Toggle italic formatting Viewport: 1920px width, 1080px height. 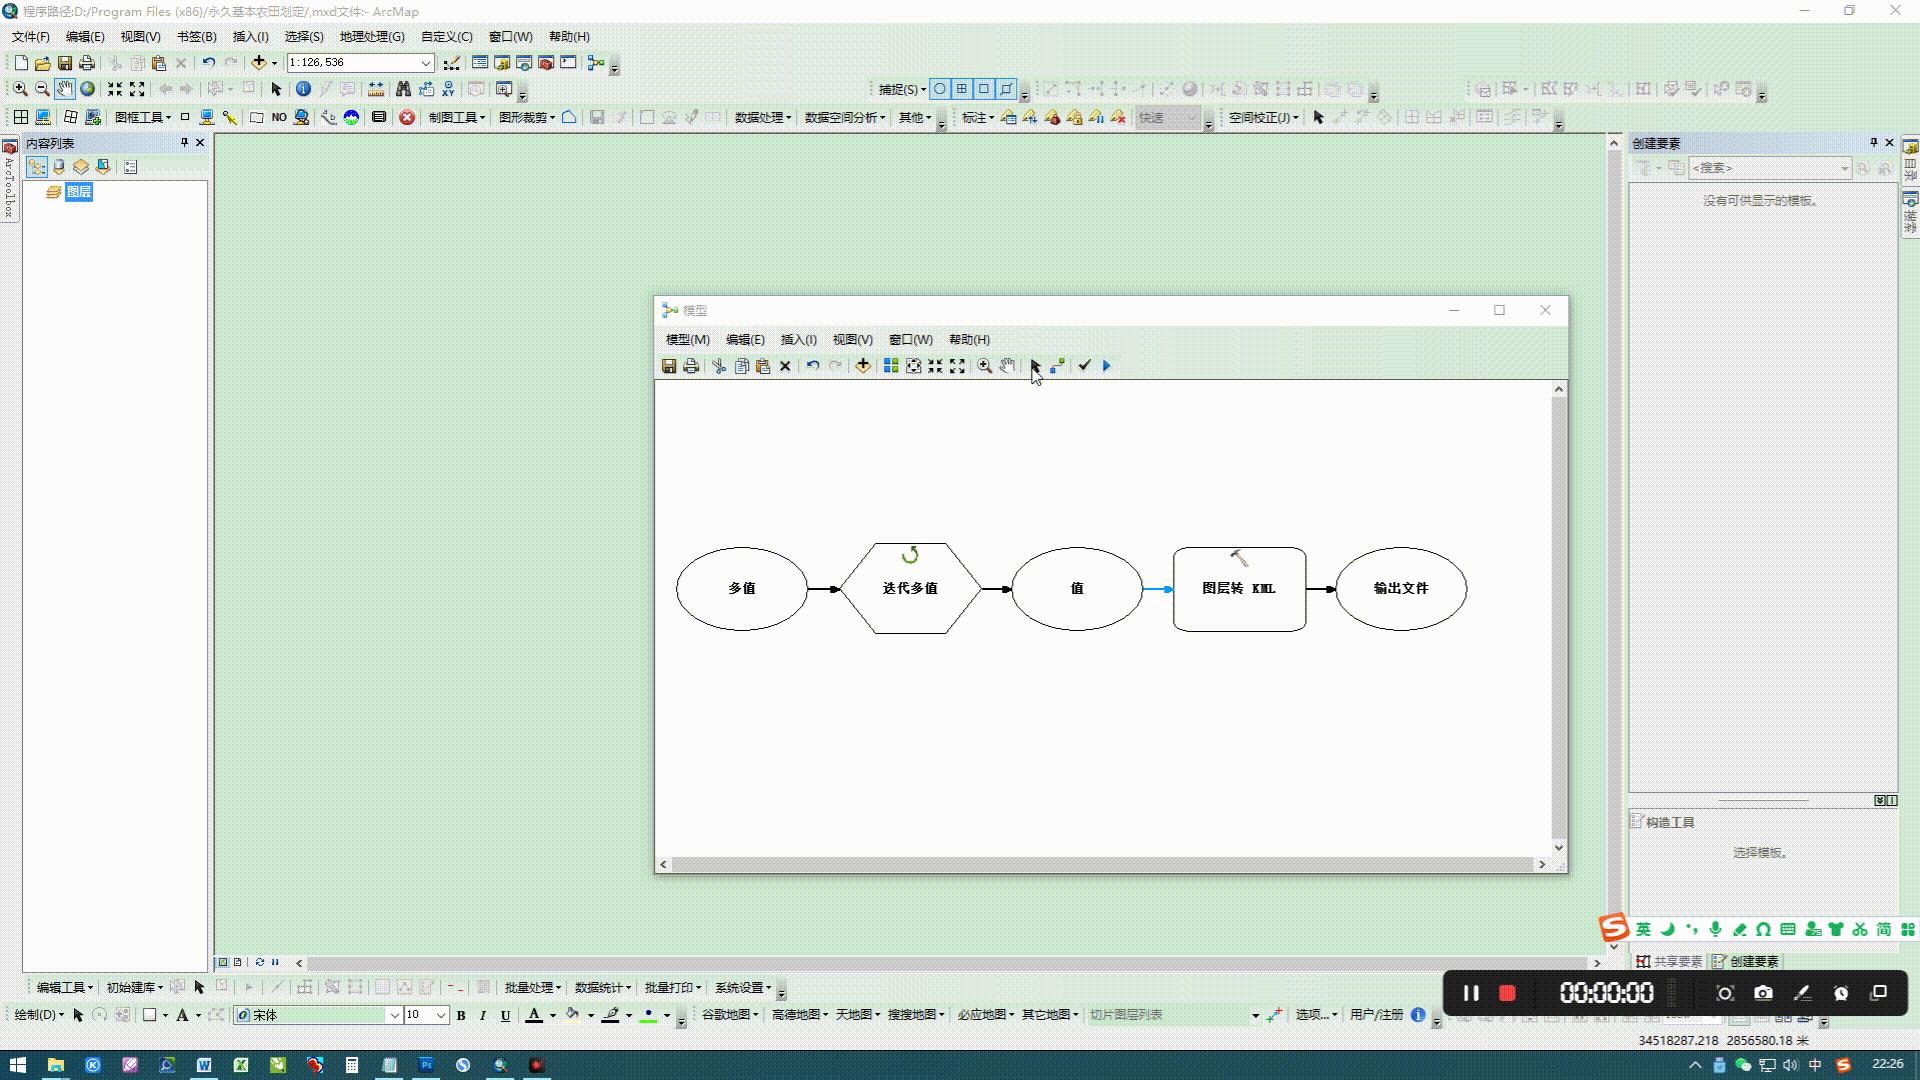pos(482,1015)
